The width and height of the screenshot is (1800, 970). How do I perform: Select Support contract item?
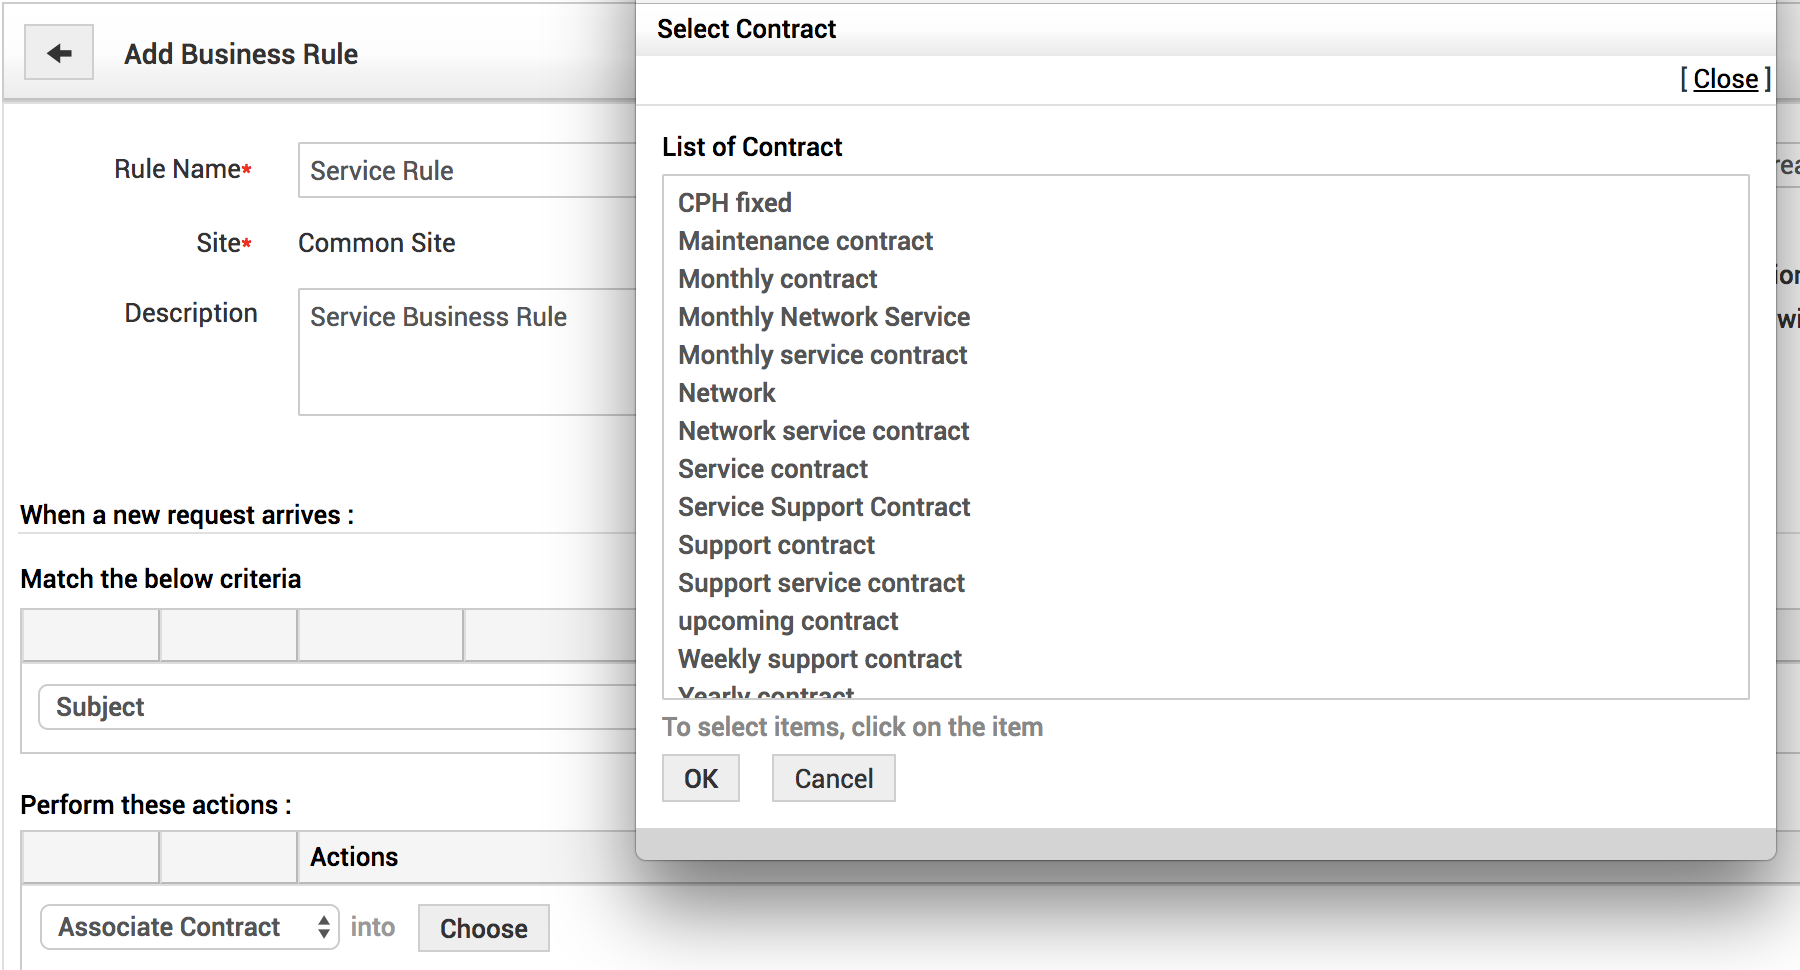point(776,545)
